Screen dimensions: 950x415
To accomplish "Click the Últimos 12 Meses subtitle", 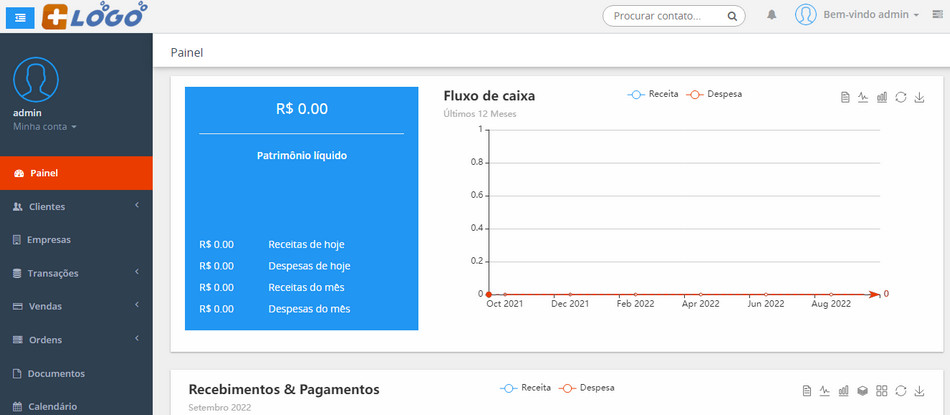I will (x=480, y=113).
